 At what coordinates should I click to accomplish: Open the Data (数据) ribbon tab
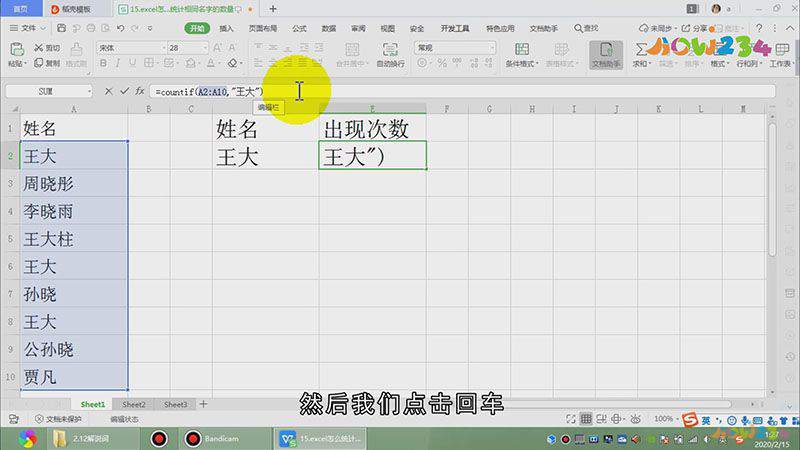[329, 28]
